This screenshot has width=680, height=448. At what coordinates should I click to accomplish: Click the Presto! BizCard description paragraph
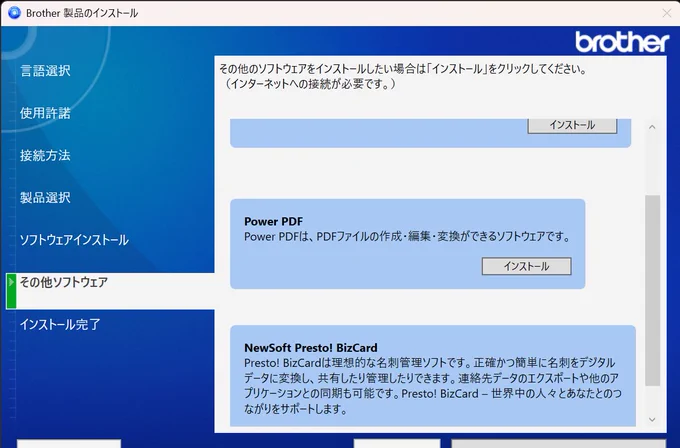[432, 386]
